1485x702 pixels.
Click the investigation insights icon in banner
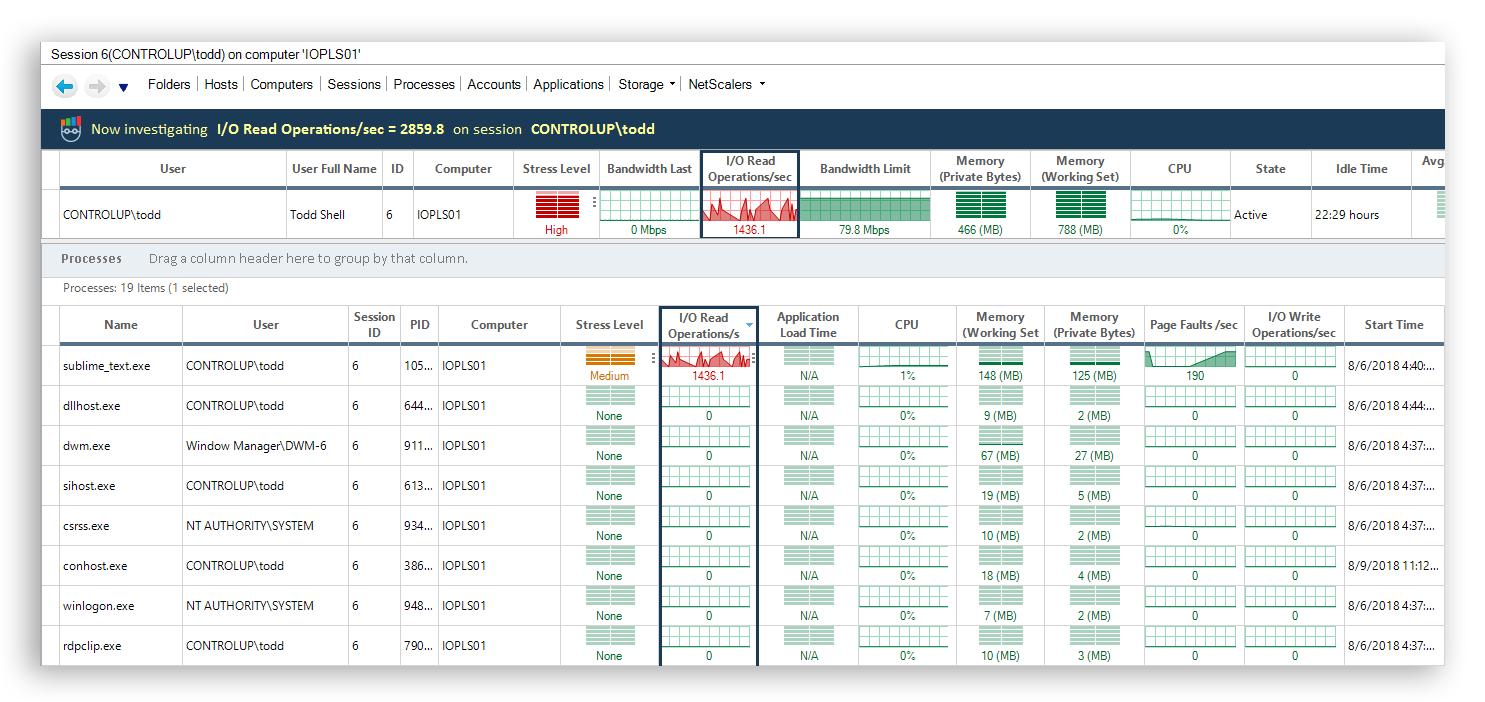[70, 128]
